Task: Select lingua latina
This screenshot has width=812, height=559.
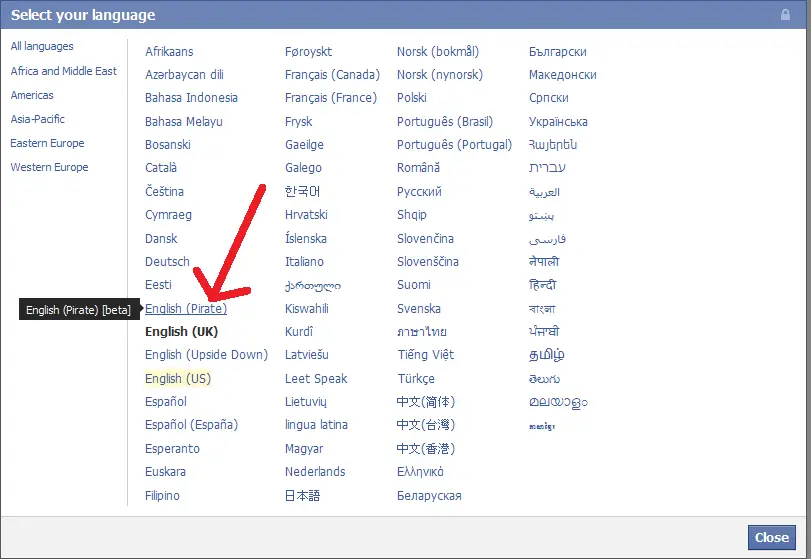Action: (x=316, y=425)
